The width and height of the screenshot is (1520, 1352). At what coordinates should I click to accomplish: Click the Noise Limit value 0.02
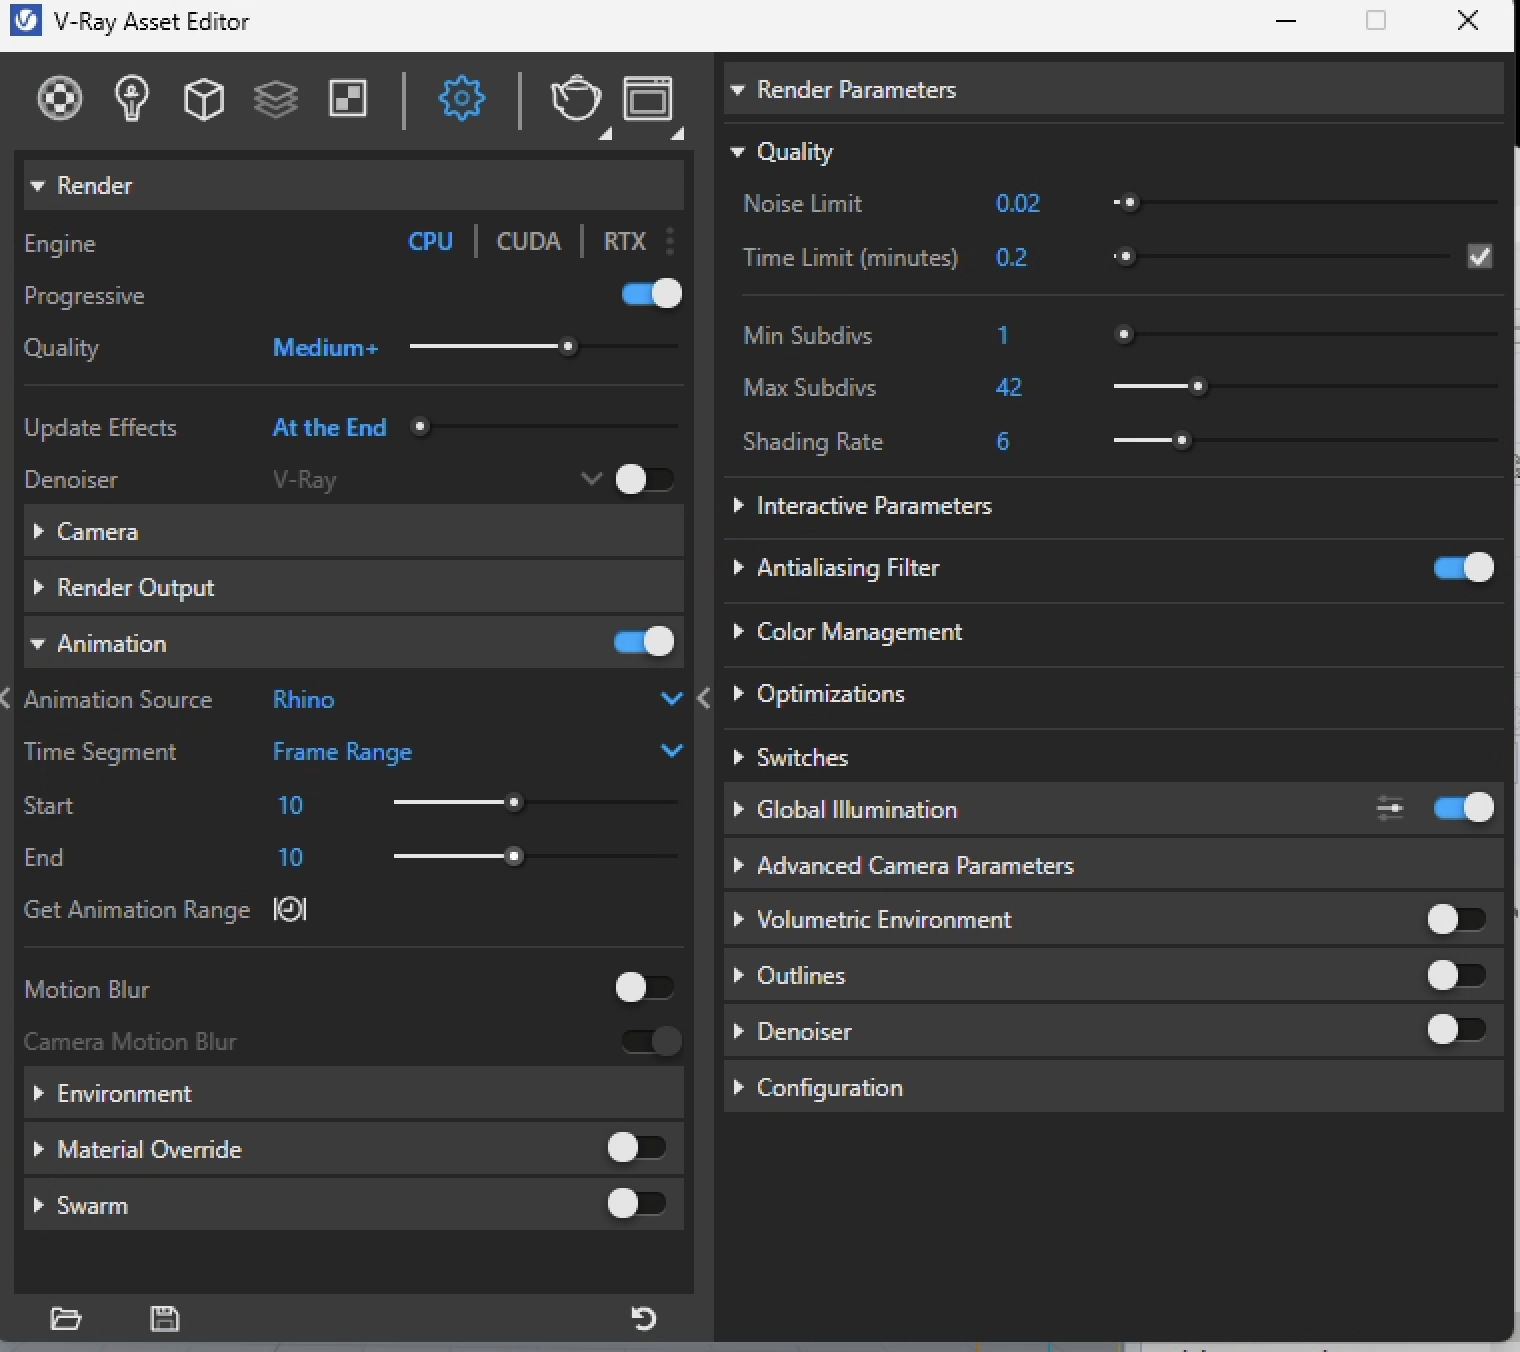tap(1018, 203)
